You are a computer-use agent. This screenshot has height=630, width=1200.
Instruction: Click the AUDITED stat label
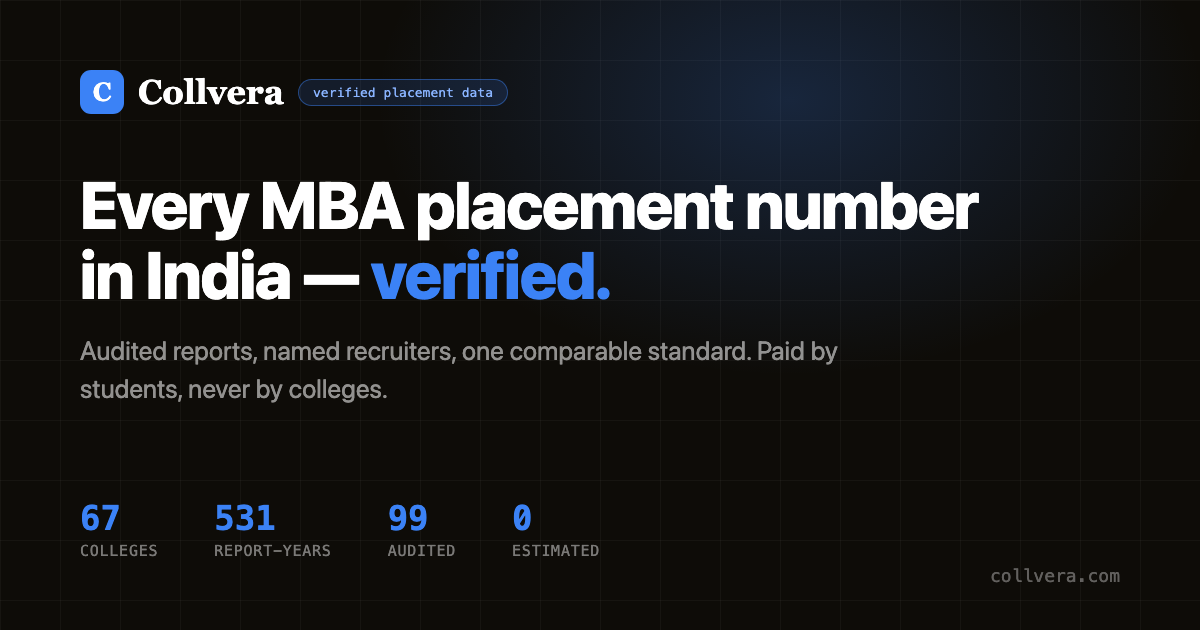coord(421,551)
